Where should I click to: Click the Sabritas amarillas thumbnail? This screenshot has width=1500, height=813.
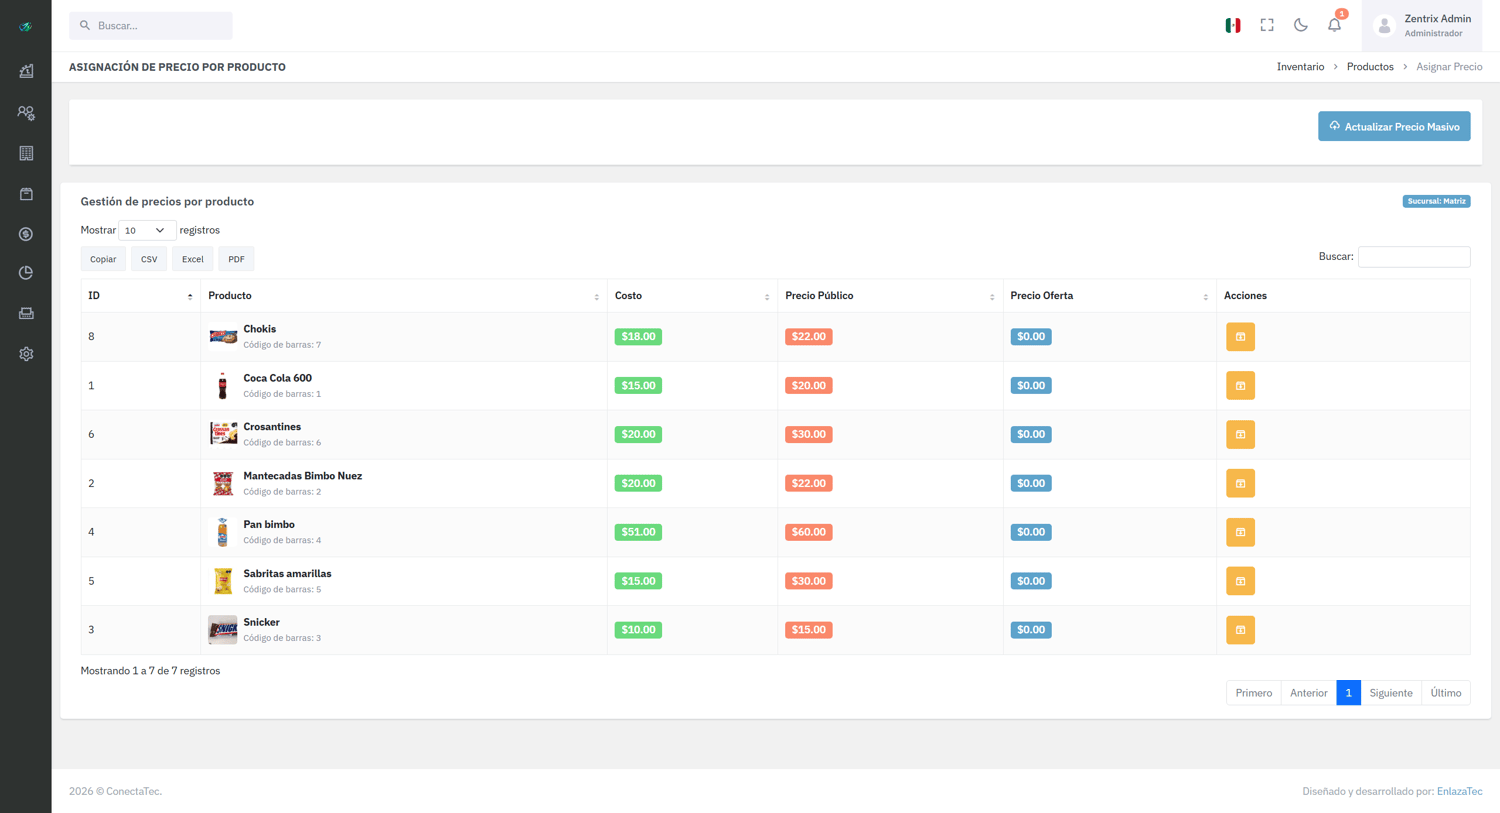223,581
